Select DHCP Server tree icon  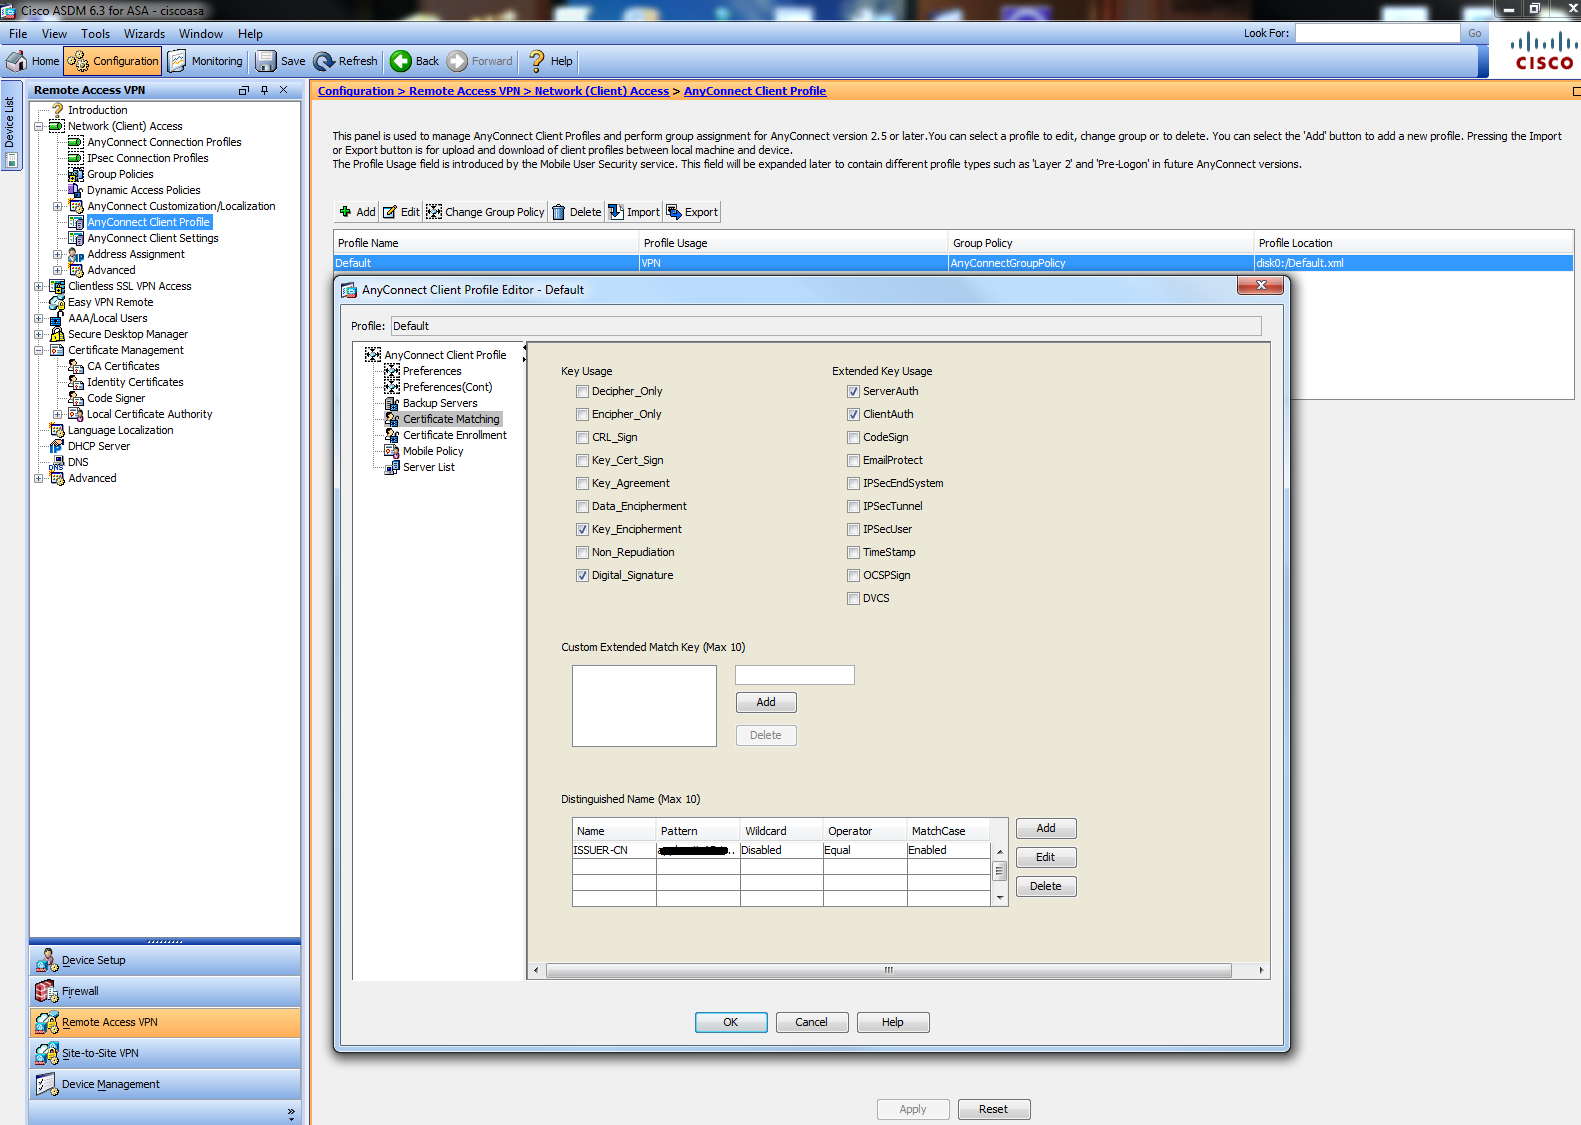[x=57, y=446]
